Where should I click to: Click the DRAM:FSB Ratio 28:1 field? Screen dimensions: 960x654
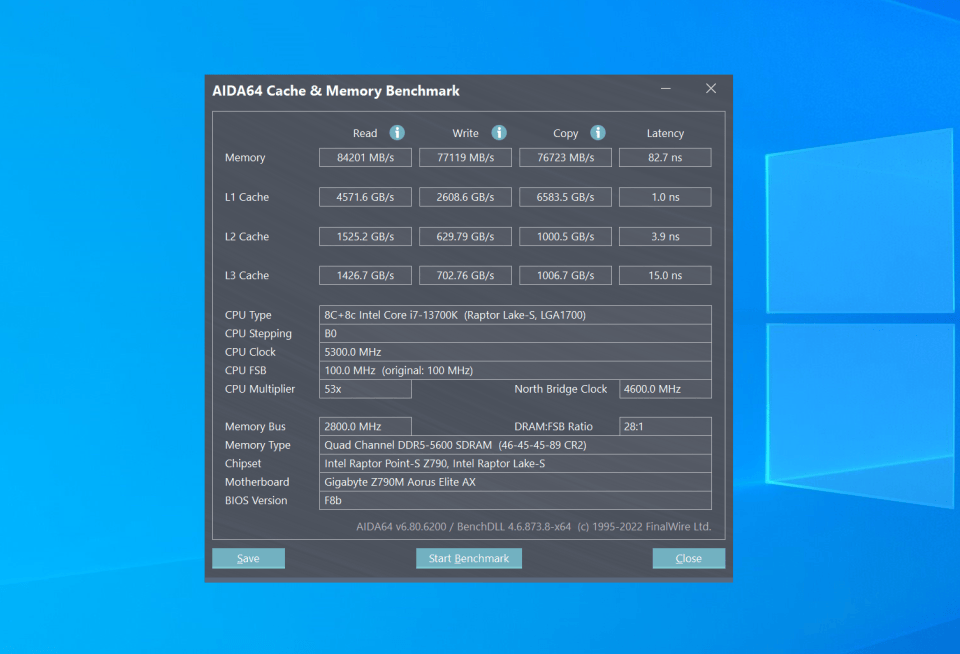(x=665, y=426)
